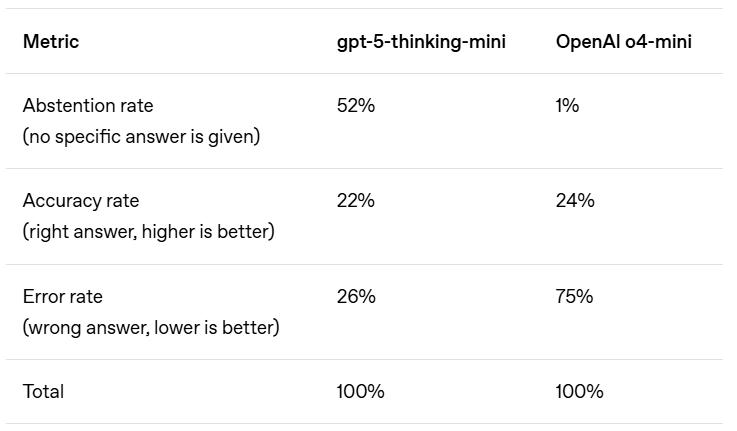
Task: Click '(wrong answer, lower is better)' note
Action: point(151,328)
